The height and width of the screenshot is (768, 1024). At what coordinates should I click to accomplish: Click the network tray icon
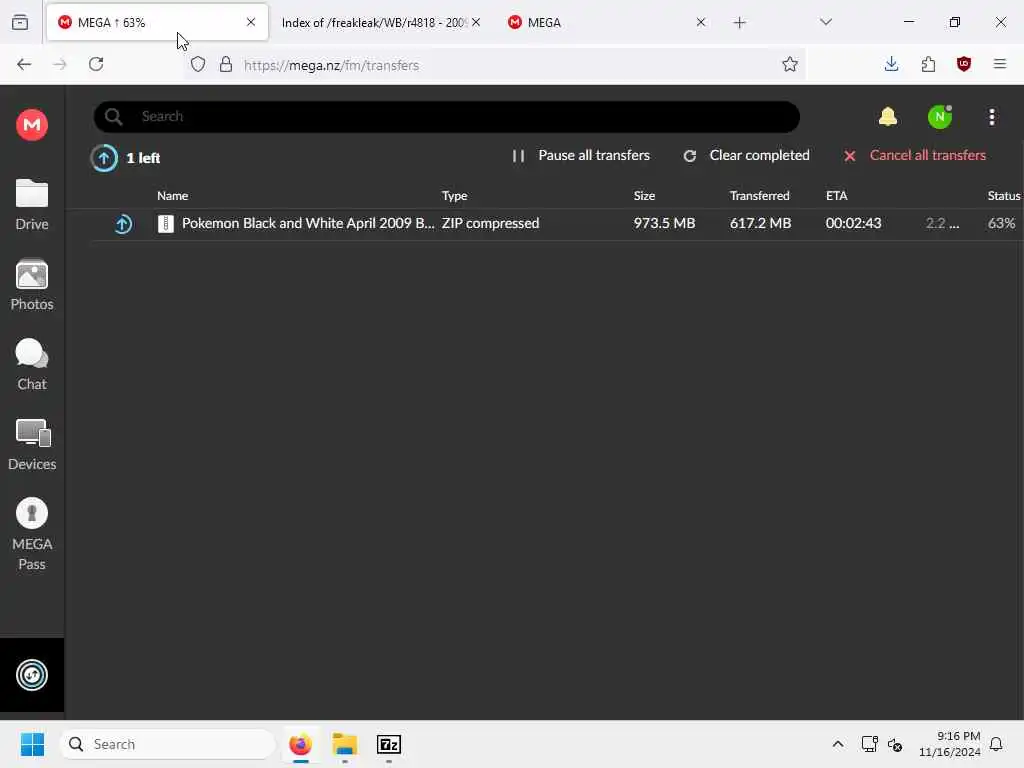[x=869, y=744]
